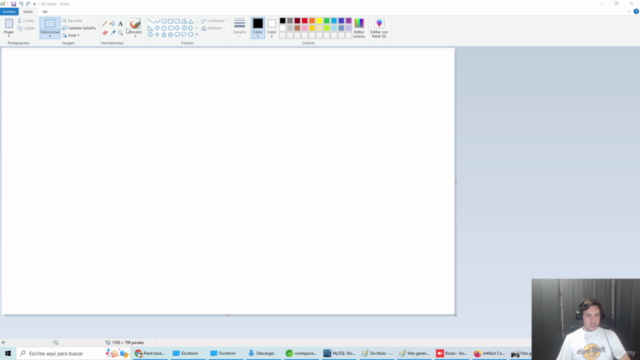Switch to the workspace app on taskbar

click(301, 353)
